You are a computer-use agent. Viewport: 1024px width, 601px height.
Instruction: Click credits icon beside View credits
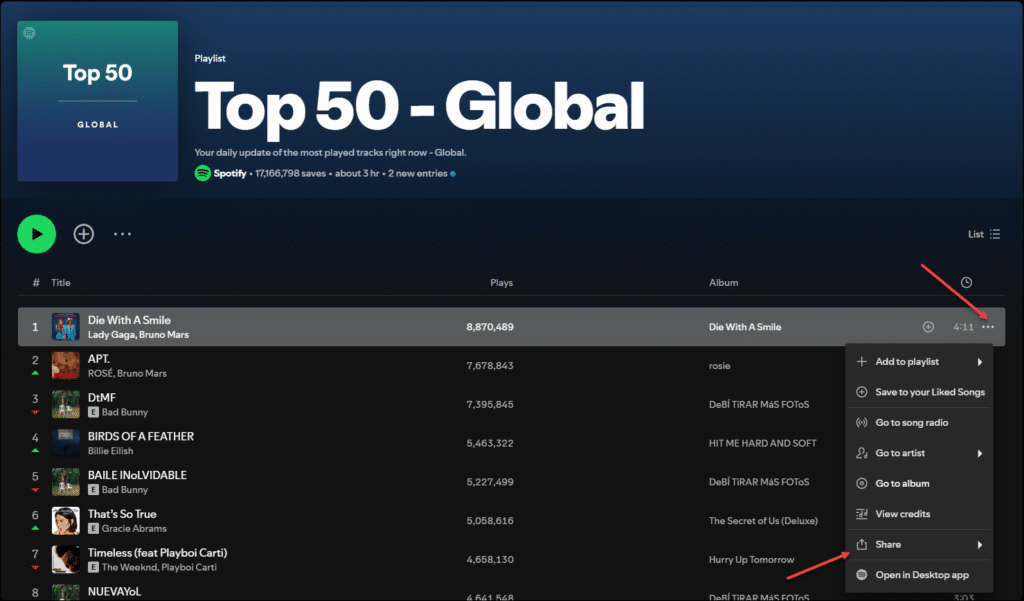pyautogui.click(x=862, y=514)
